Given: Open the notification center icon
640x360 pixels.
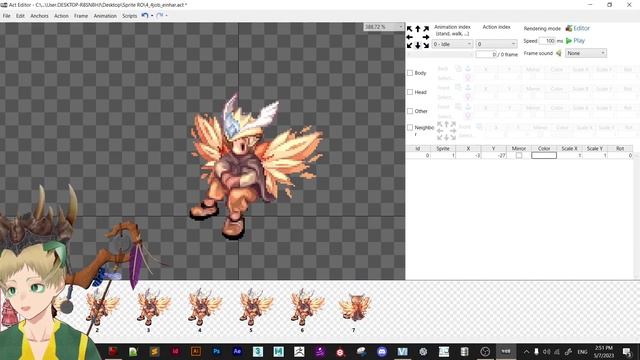Looking at the screenshot, I should pos(627,352).
